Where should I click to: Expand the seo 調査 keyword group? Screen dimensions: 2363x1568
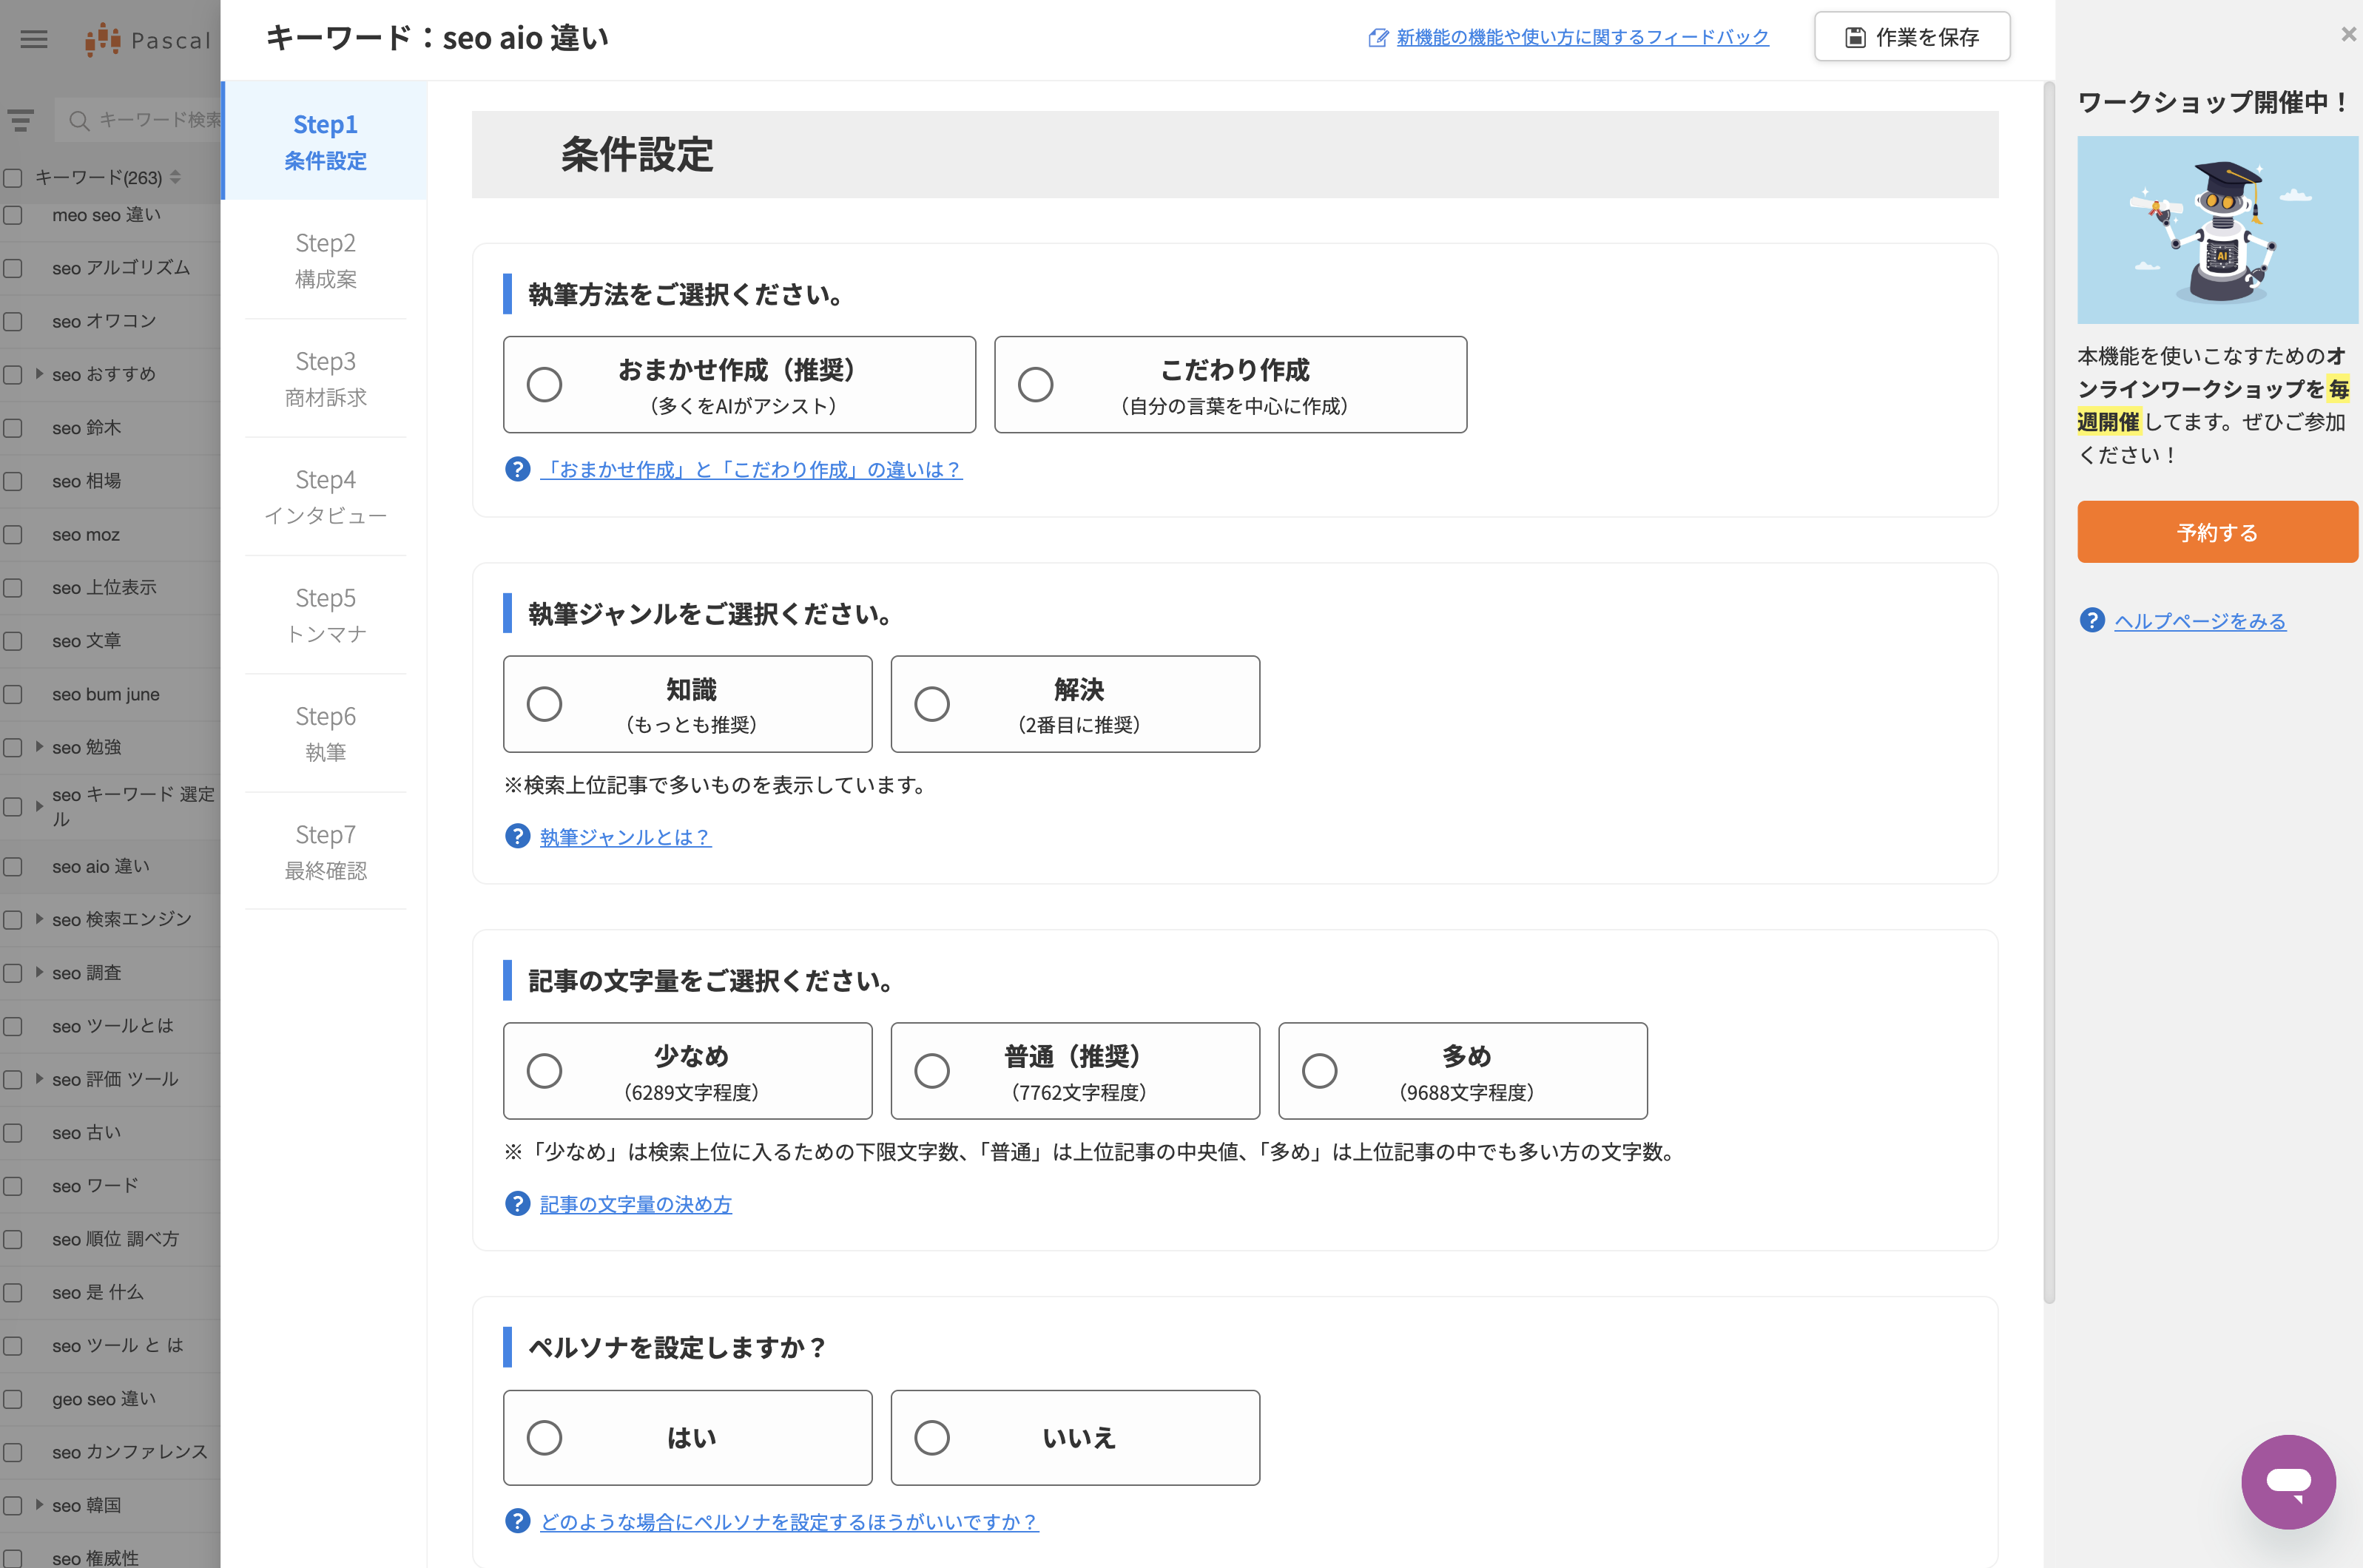point(39,972)
